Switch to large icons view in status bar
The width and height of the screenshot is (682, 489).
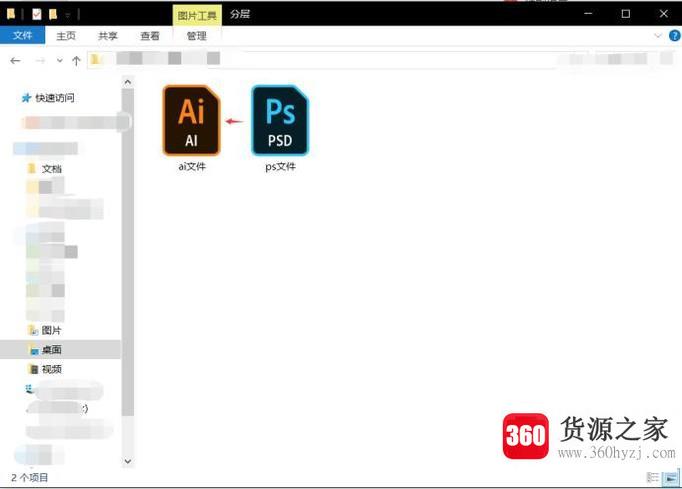(670, 477)
